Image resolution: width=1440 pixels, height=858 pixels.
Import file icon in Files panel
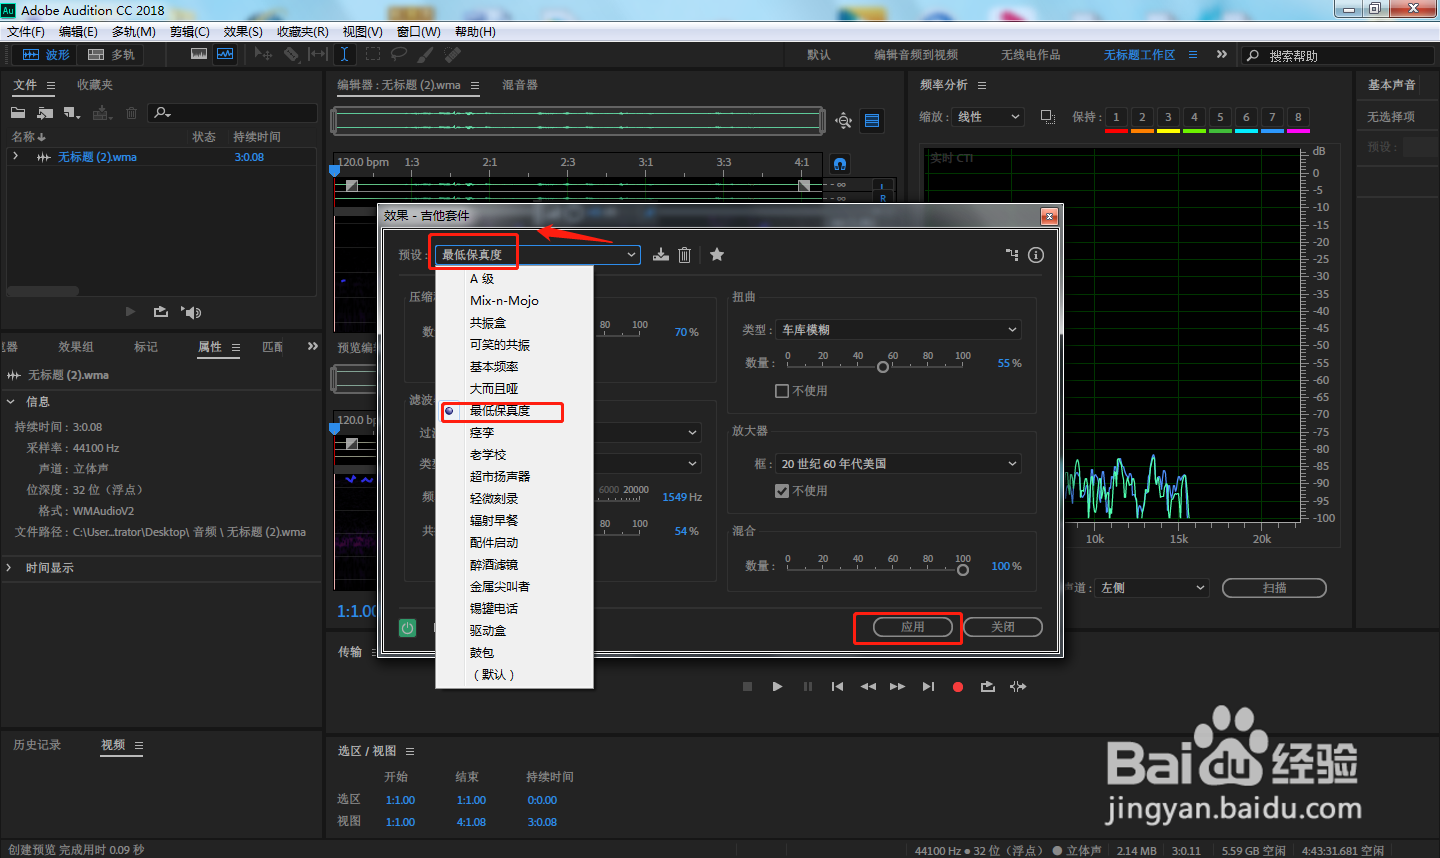click(45, 113)
